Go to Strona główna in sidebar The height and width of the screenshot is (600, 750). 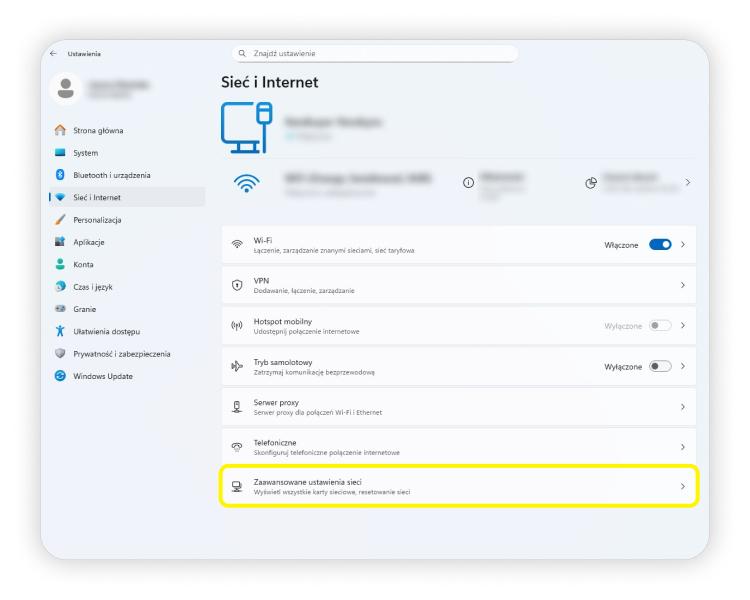(x=98, y=131)
